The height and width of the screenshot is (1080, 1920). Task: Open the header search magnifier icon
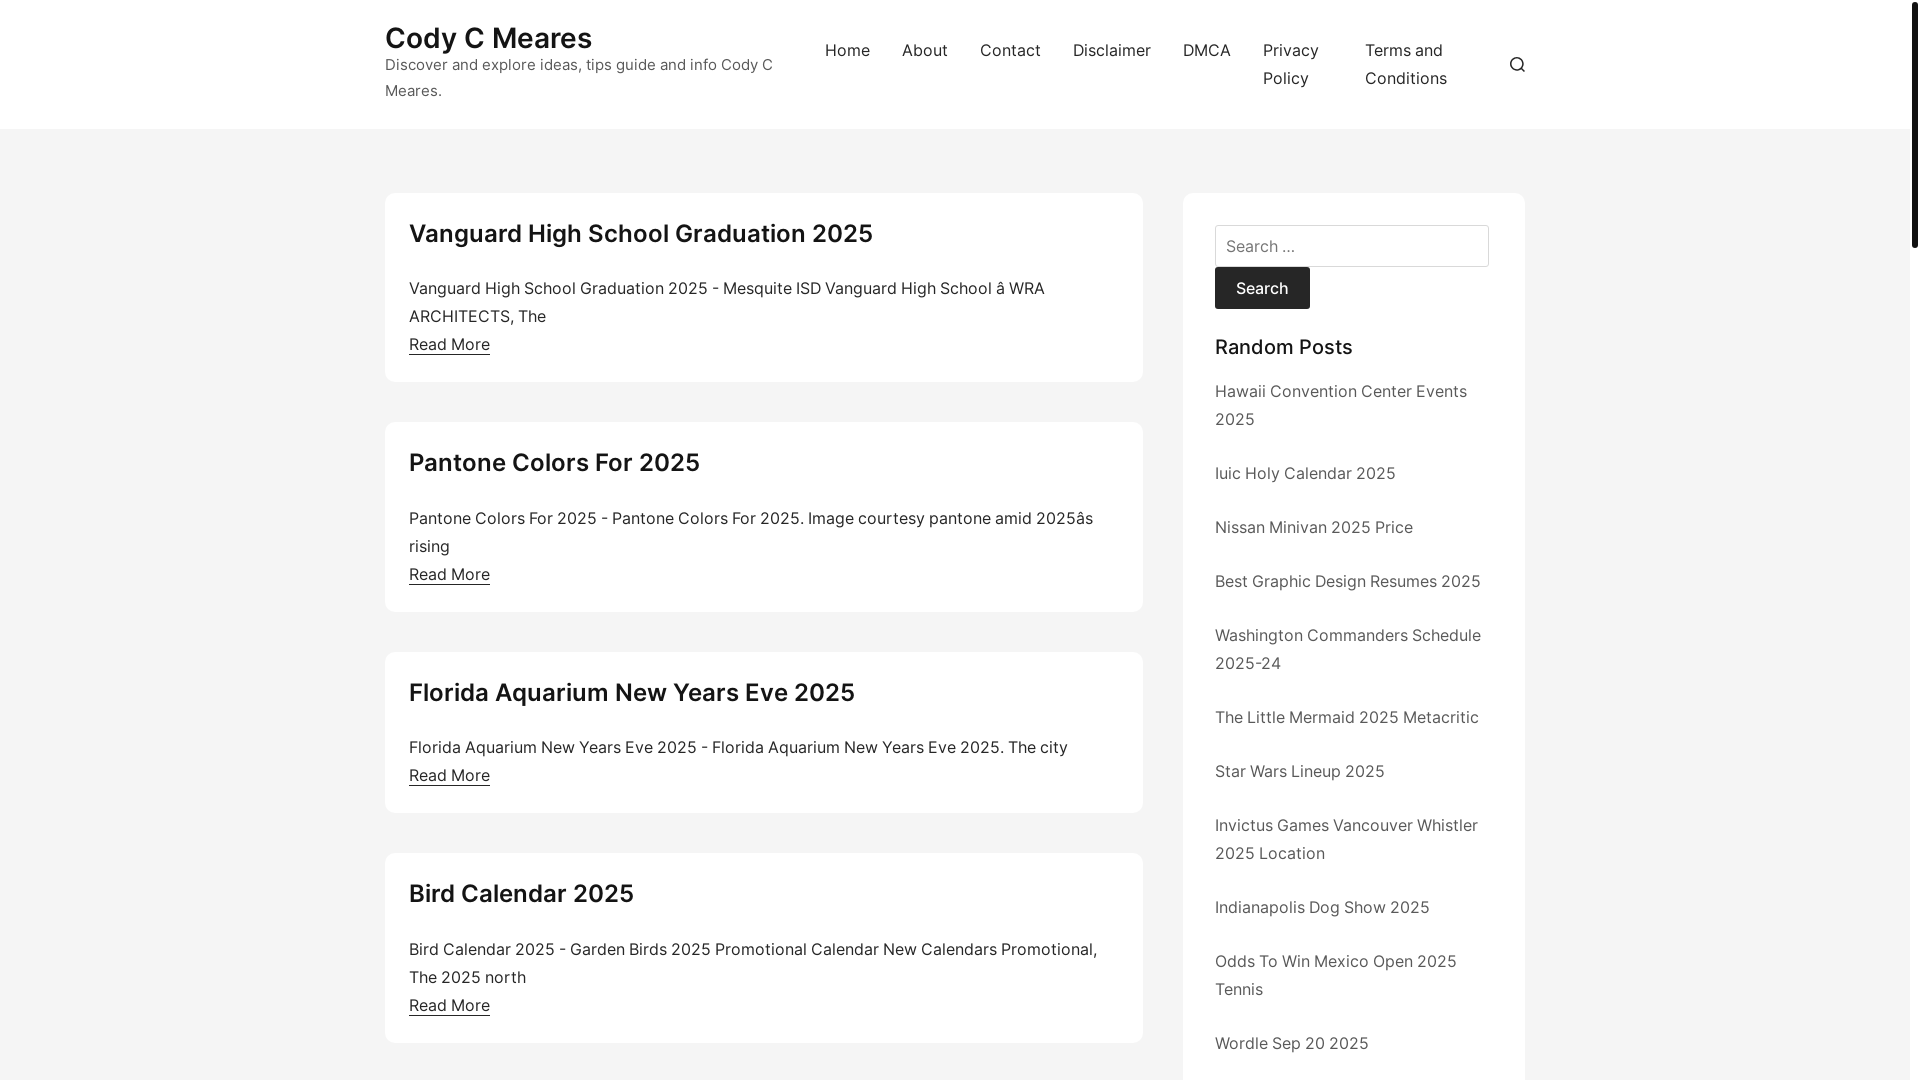(1517, 64)
